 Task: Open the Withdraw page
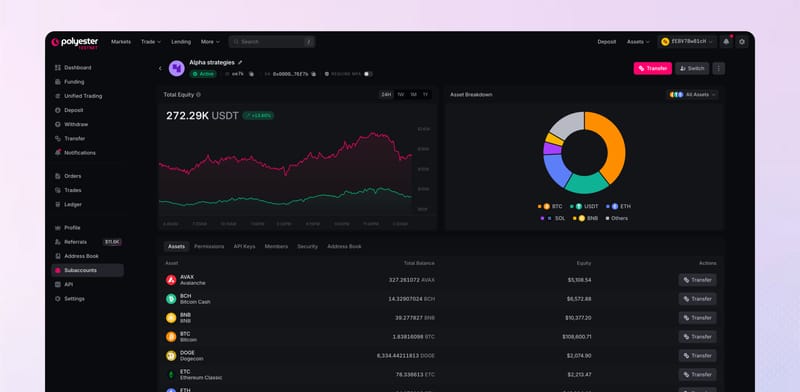tap(87, 125)
